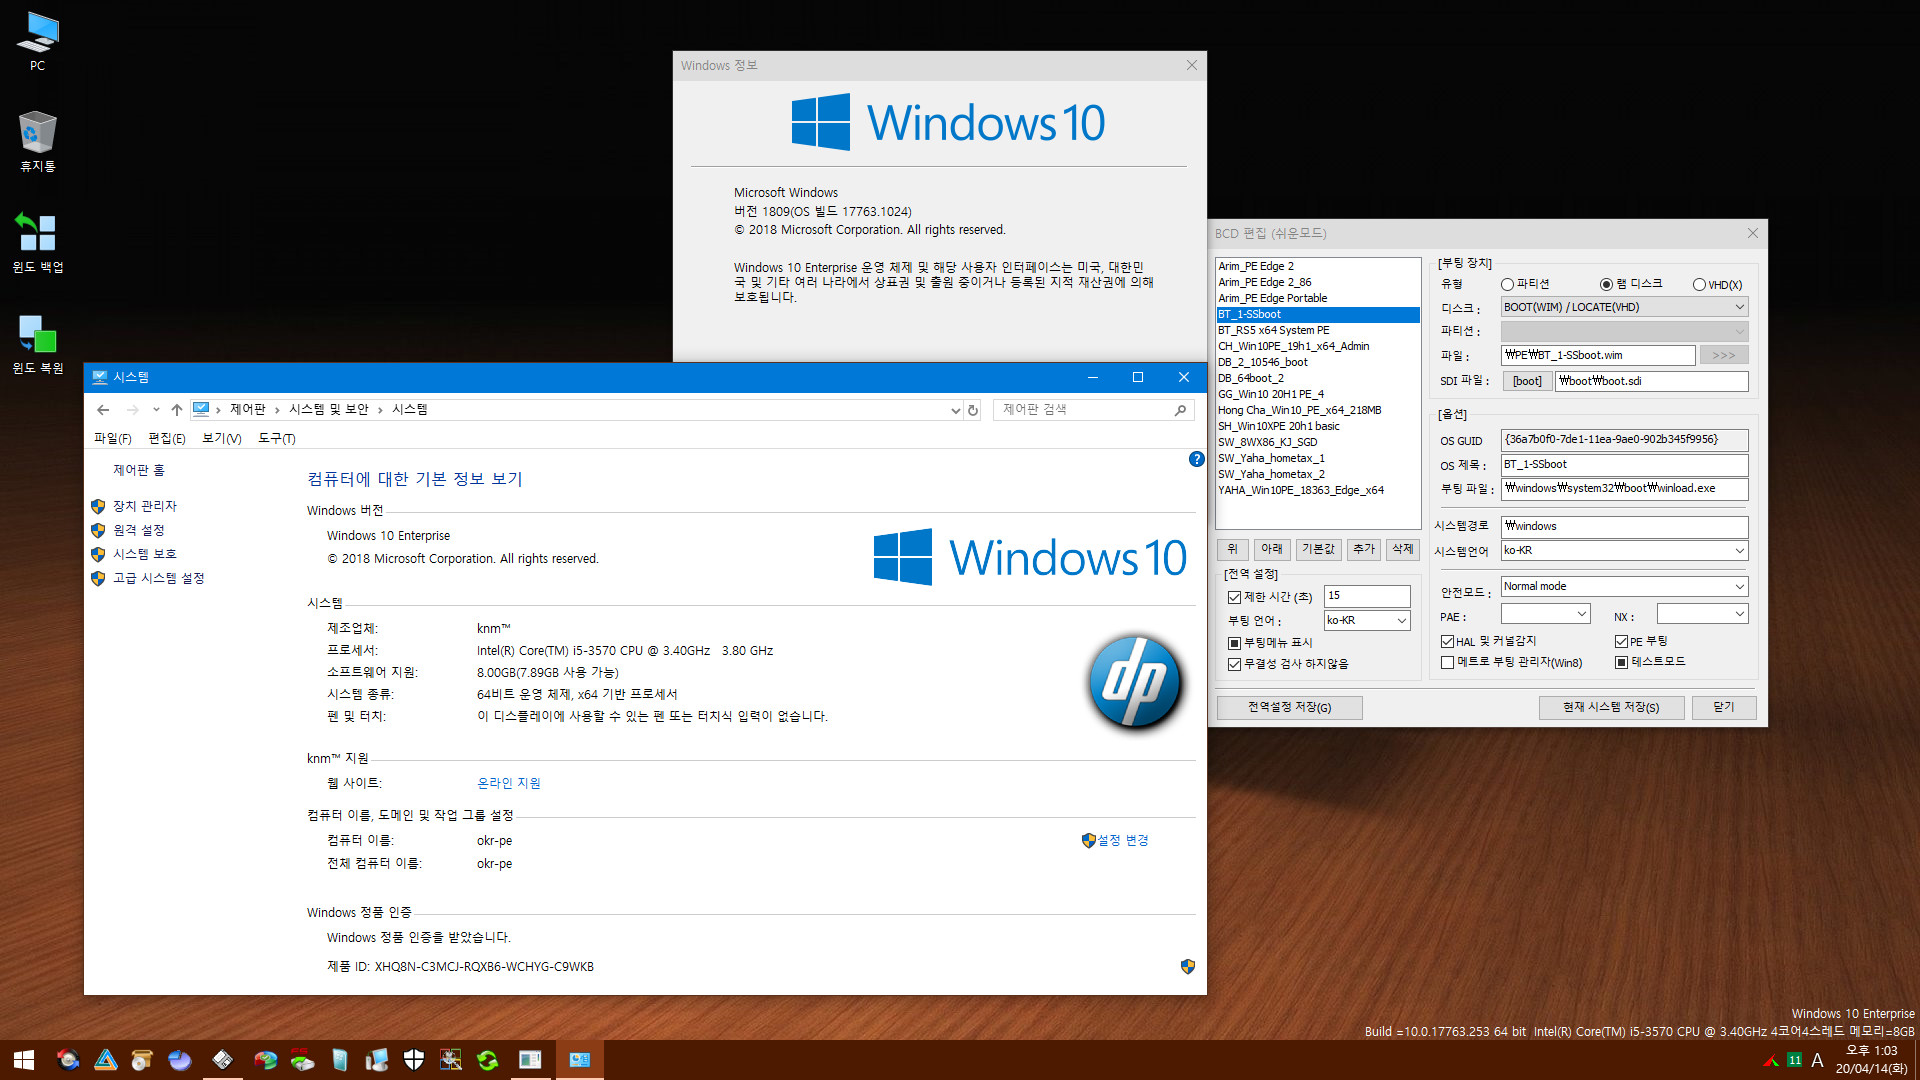Open the 편집(E) menu
The image size is (1920, 1080).
click(167, 439)
